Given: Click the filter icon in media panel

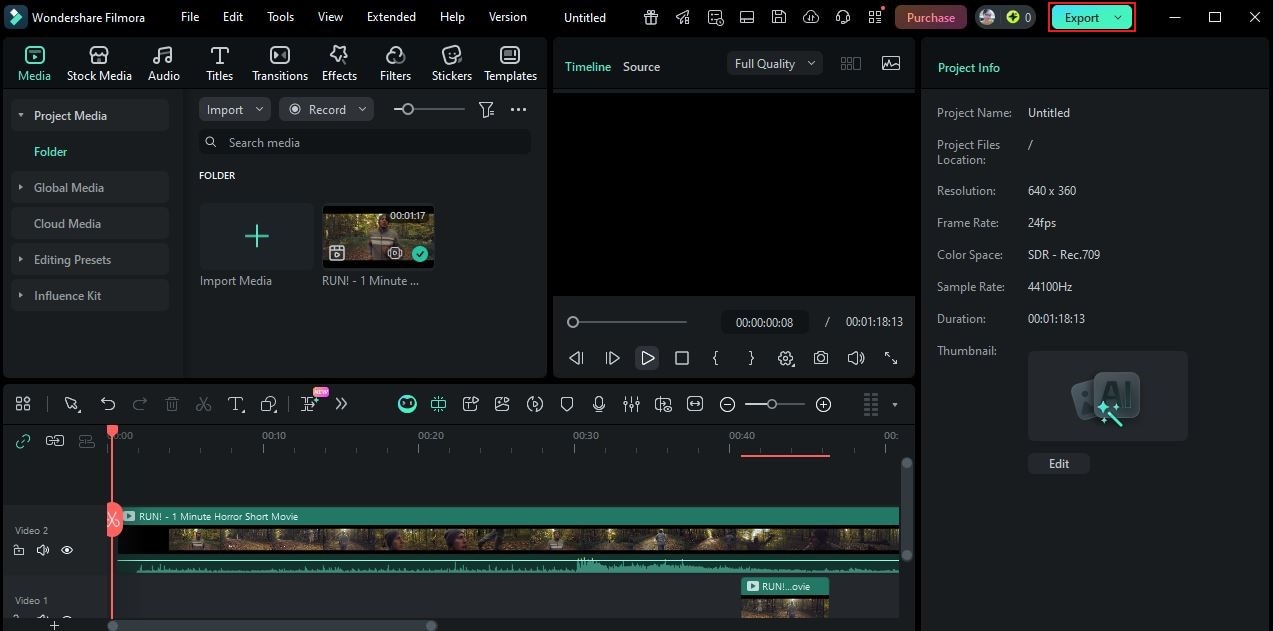Looking at the screenshot, I should coord(486,110).
